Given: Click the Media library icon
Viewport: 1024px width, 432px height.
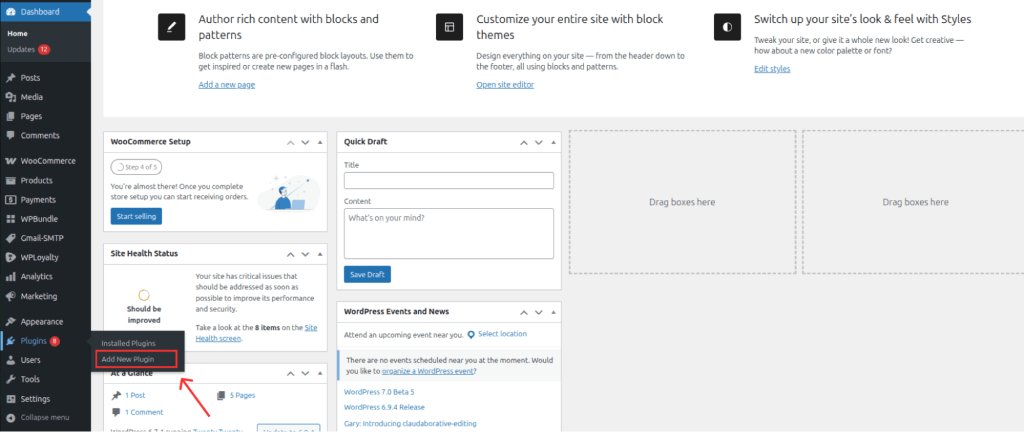Looking at the screenshot, I should 10,97.
